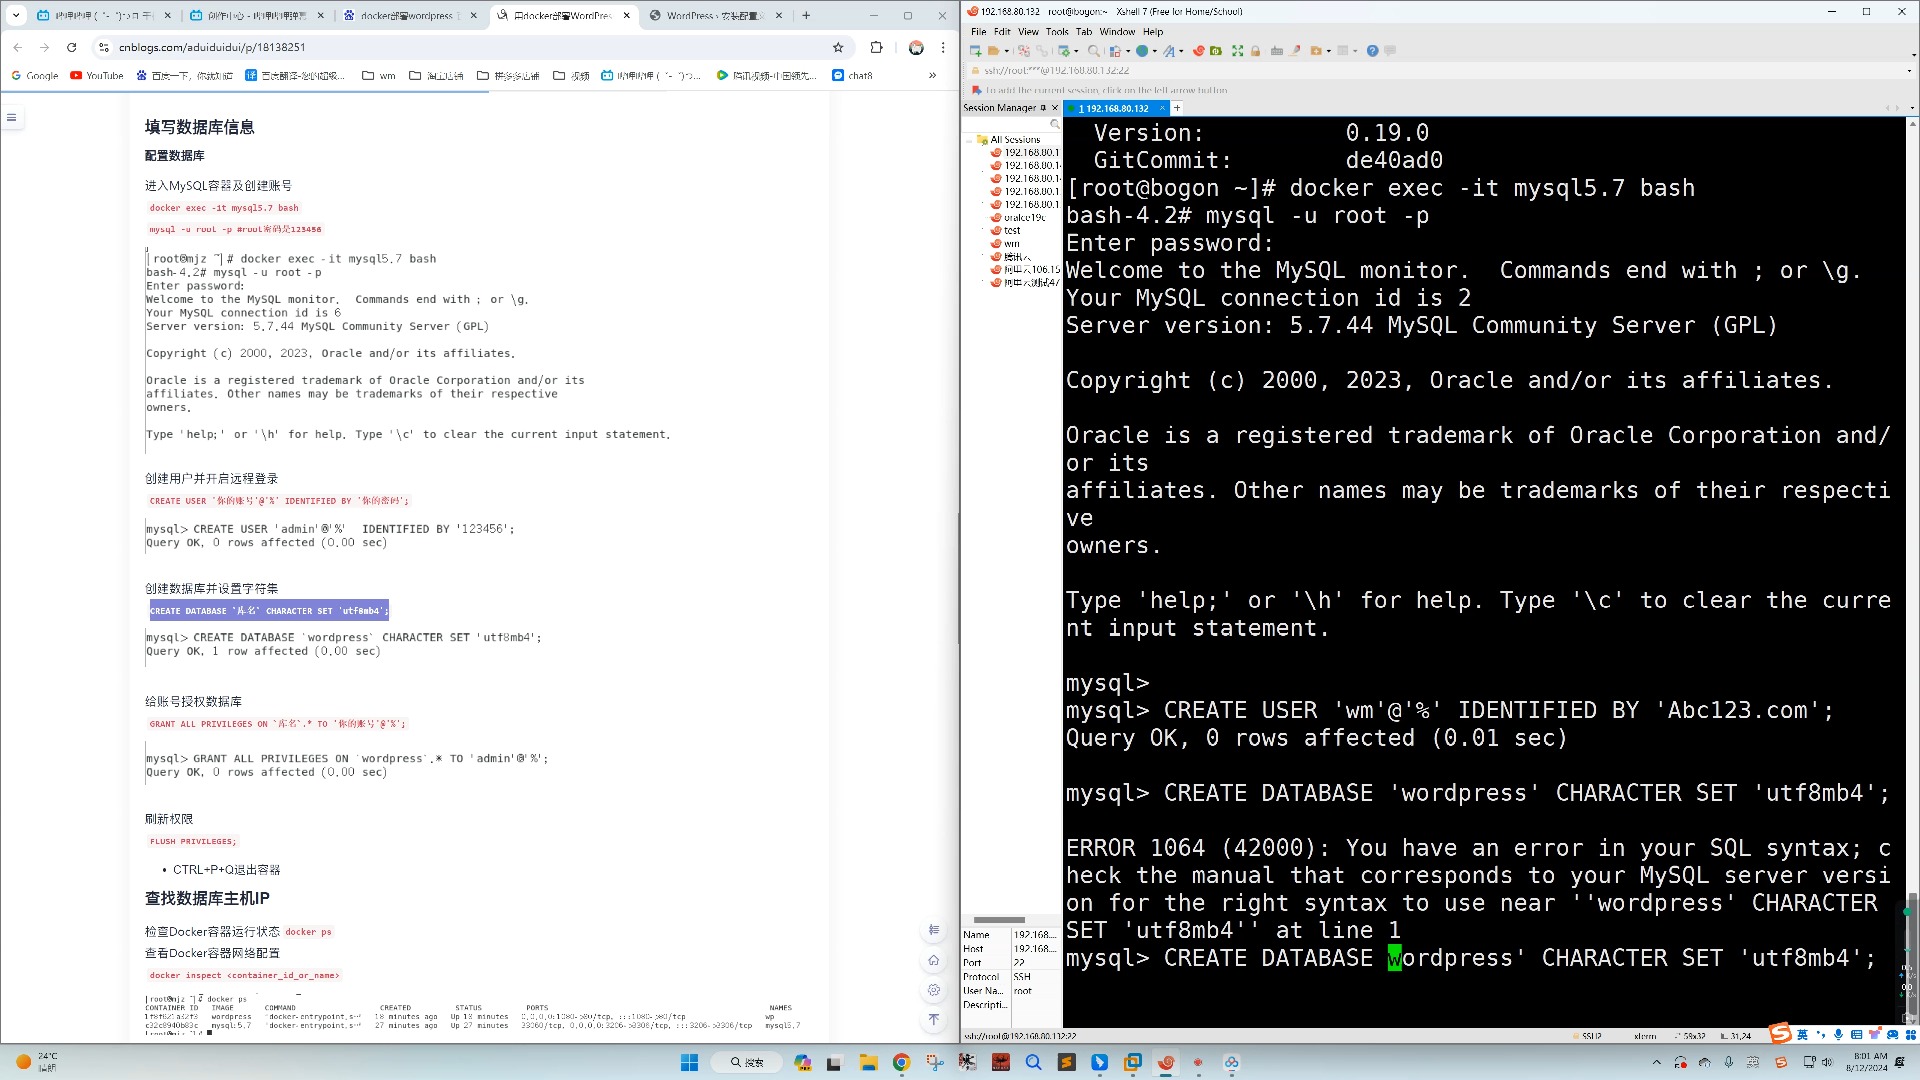Click the Xshell Open Session folder icon
This screenshot has width=1920, height=1080.
[993, 51]
